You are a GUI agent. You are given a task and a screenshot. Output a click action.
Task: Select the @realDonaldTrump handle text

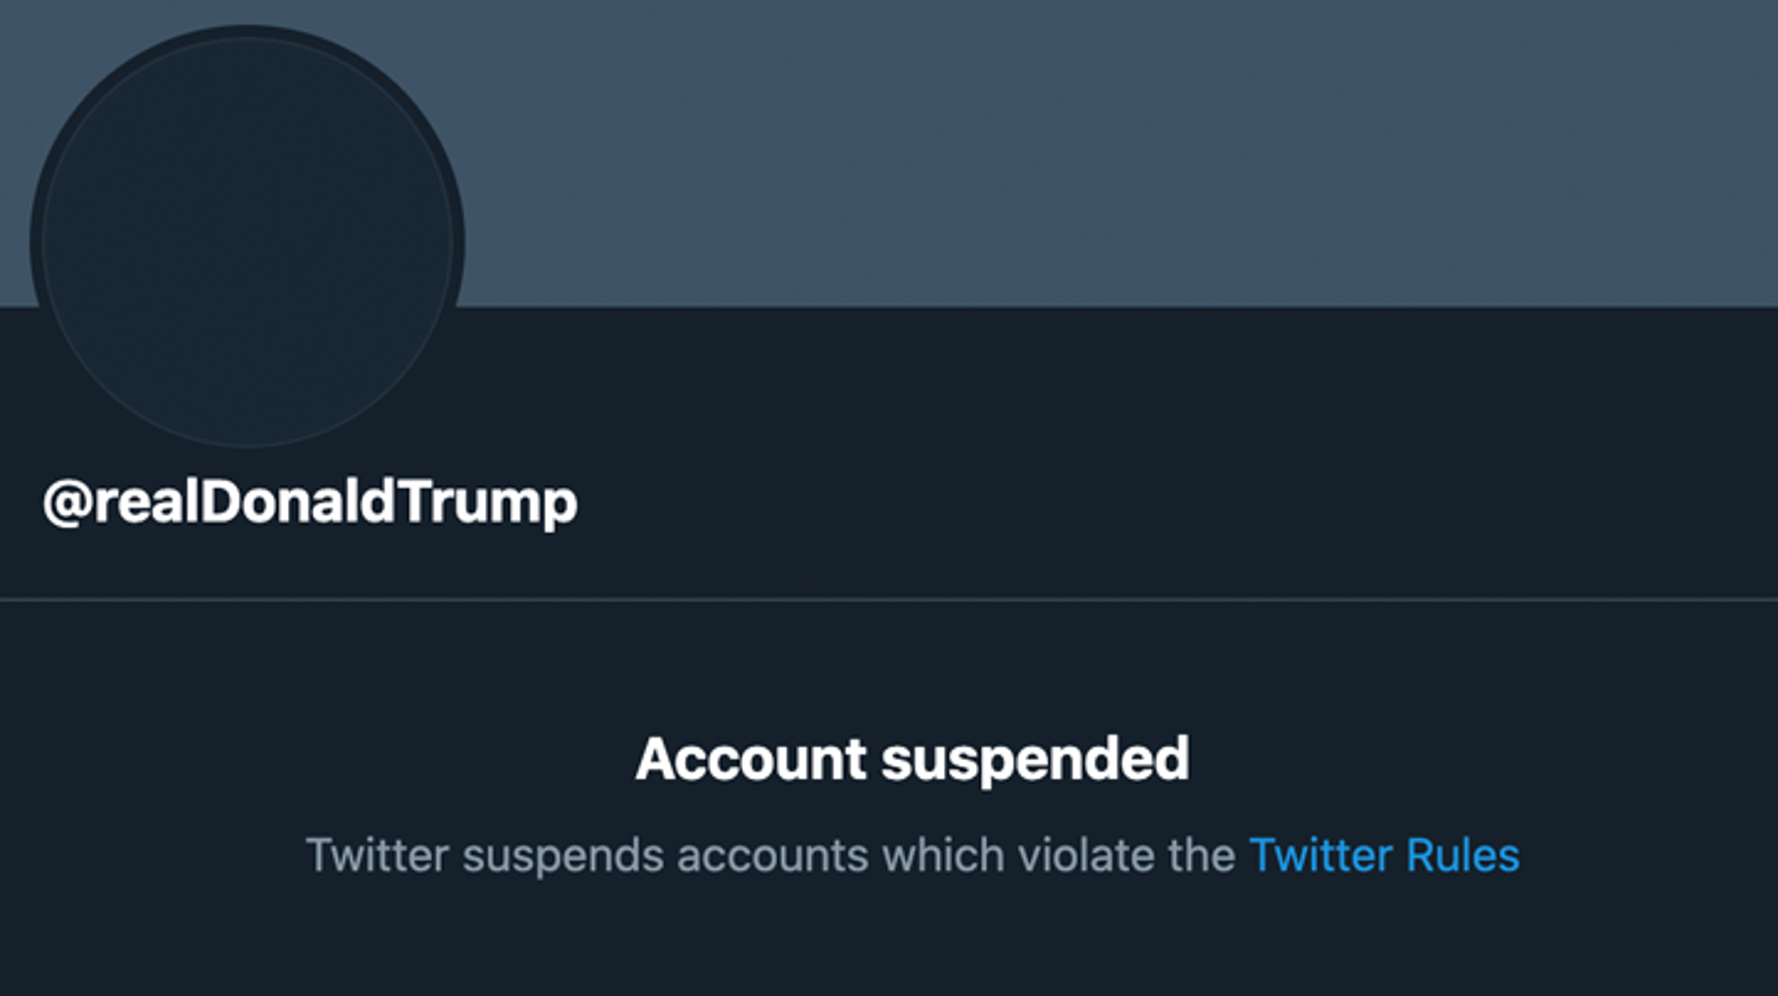coord(310,502)
